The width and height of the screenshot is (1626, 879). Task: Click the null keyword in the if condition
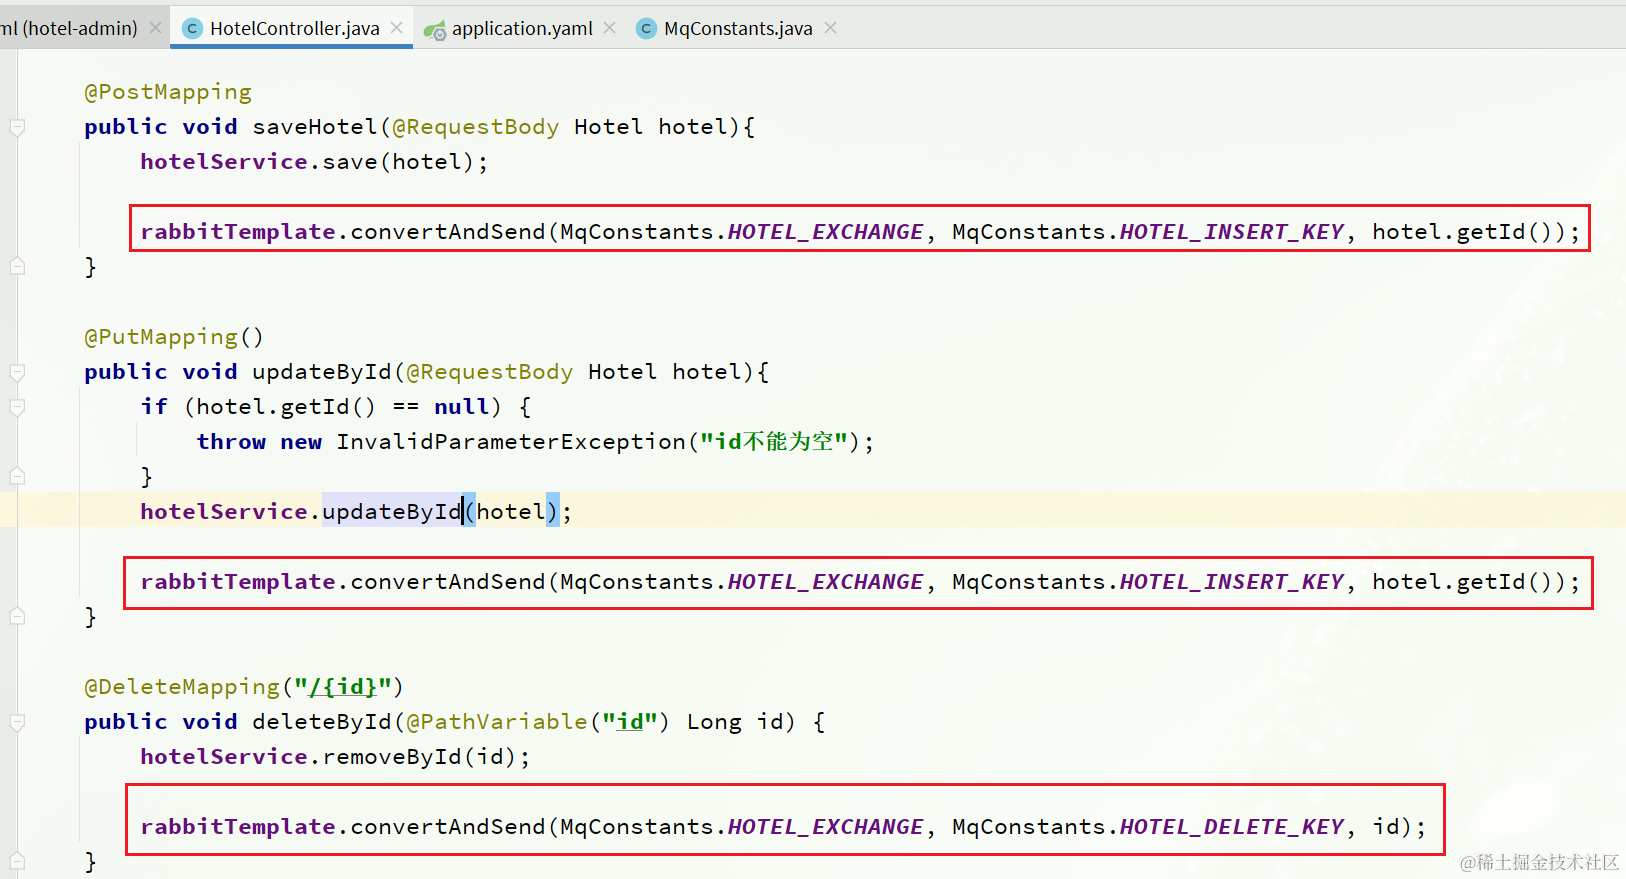(461, 407)
